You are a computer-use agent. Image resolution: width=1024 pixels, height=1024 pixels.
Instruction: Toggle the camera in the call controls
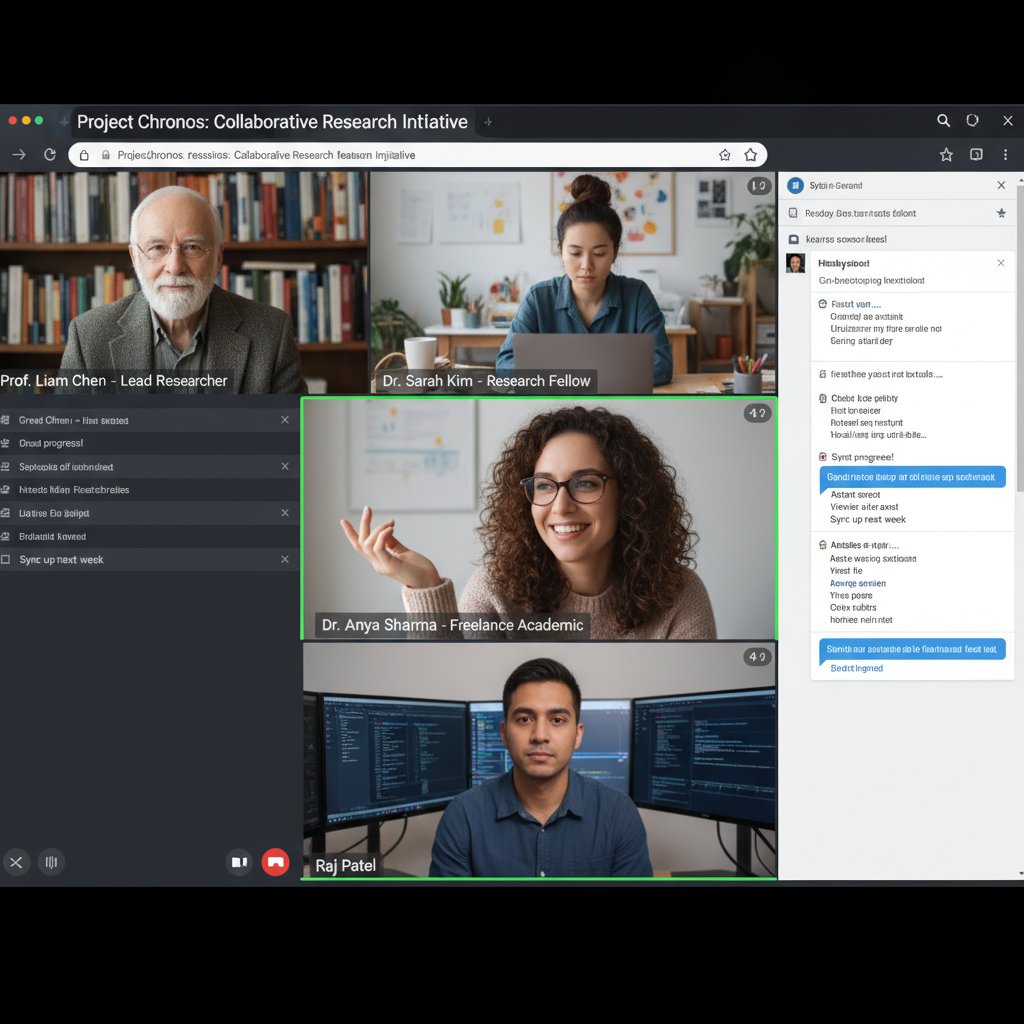click(x=239, y=862)
